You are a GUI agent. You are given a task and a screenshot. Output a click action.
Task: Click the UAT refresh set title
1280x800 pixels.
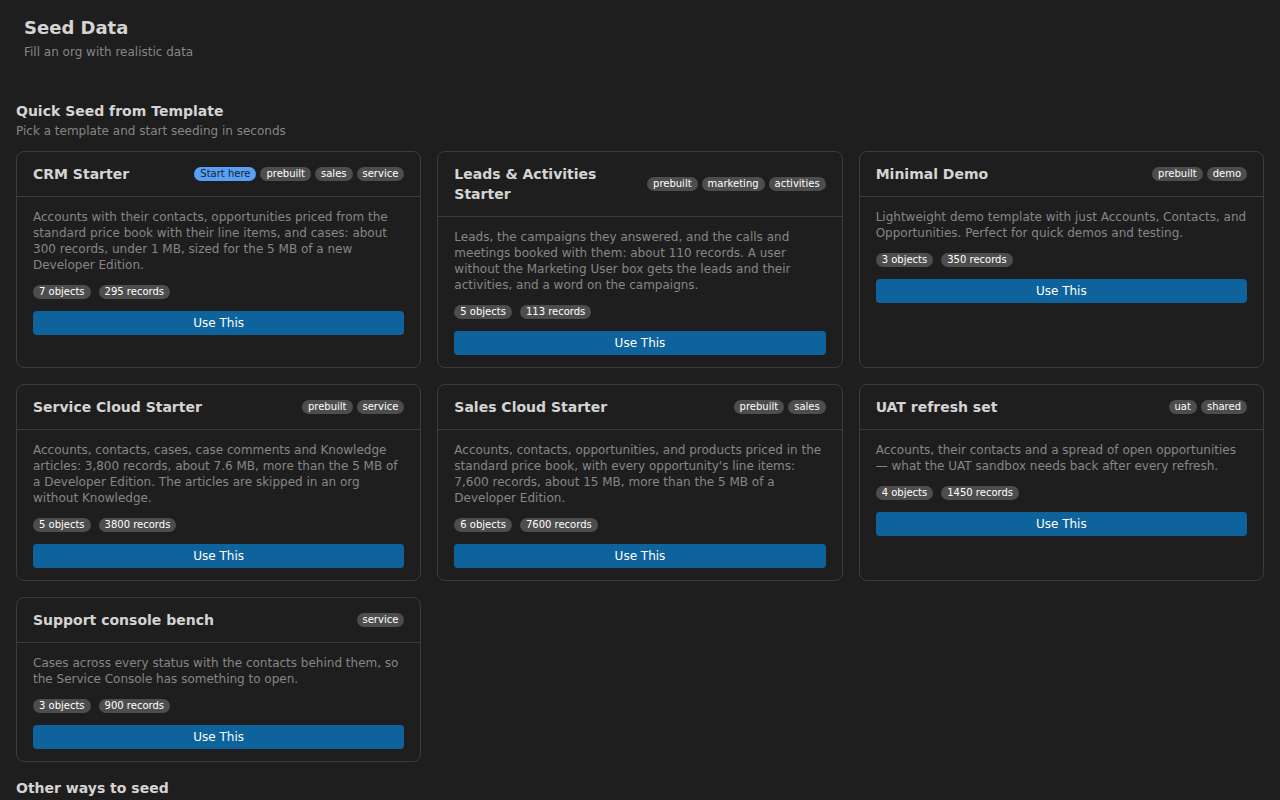[x=937, y=407]
